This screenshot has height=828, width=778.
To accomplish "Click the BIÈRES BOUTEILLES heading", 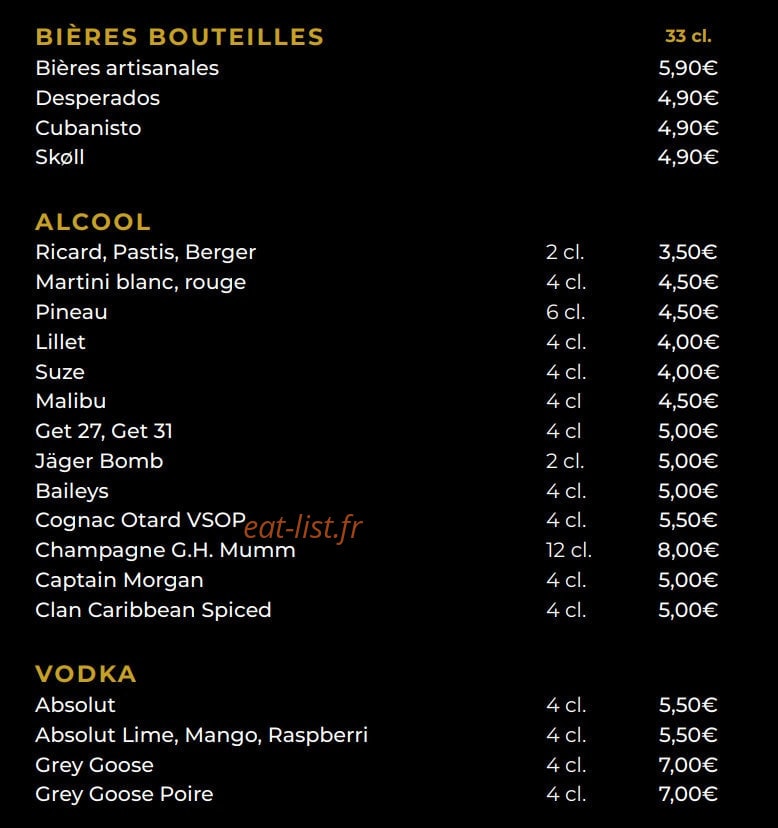I will coord(180,37).
